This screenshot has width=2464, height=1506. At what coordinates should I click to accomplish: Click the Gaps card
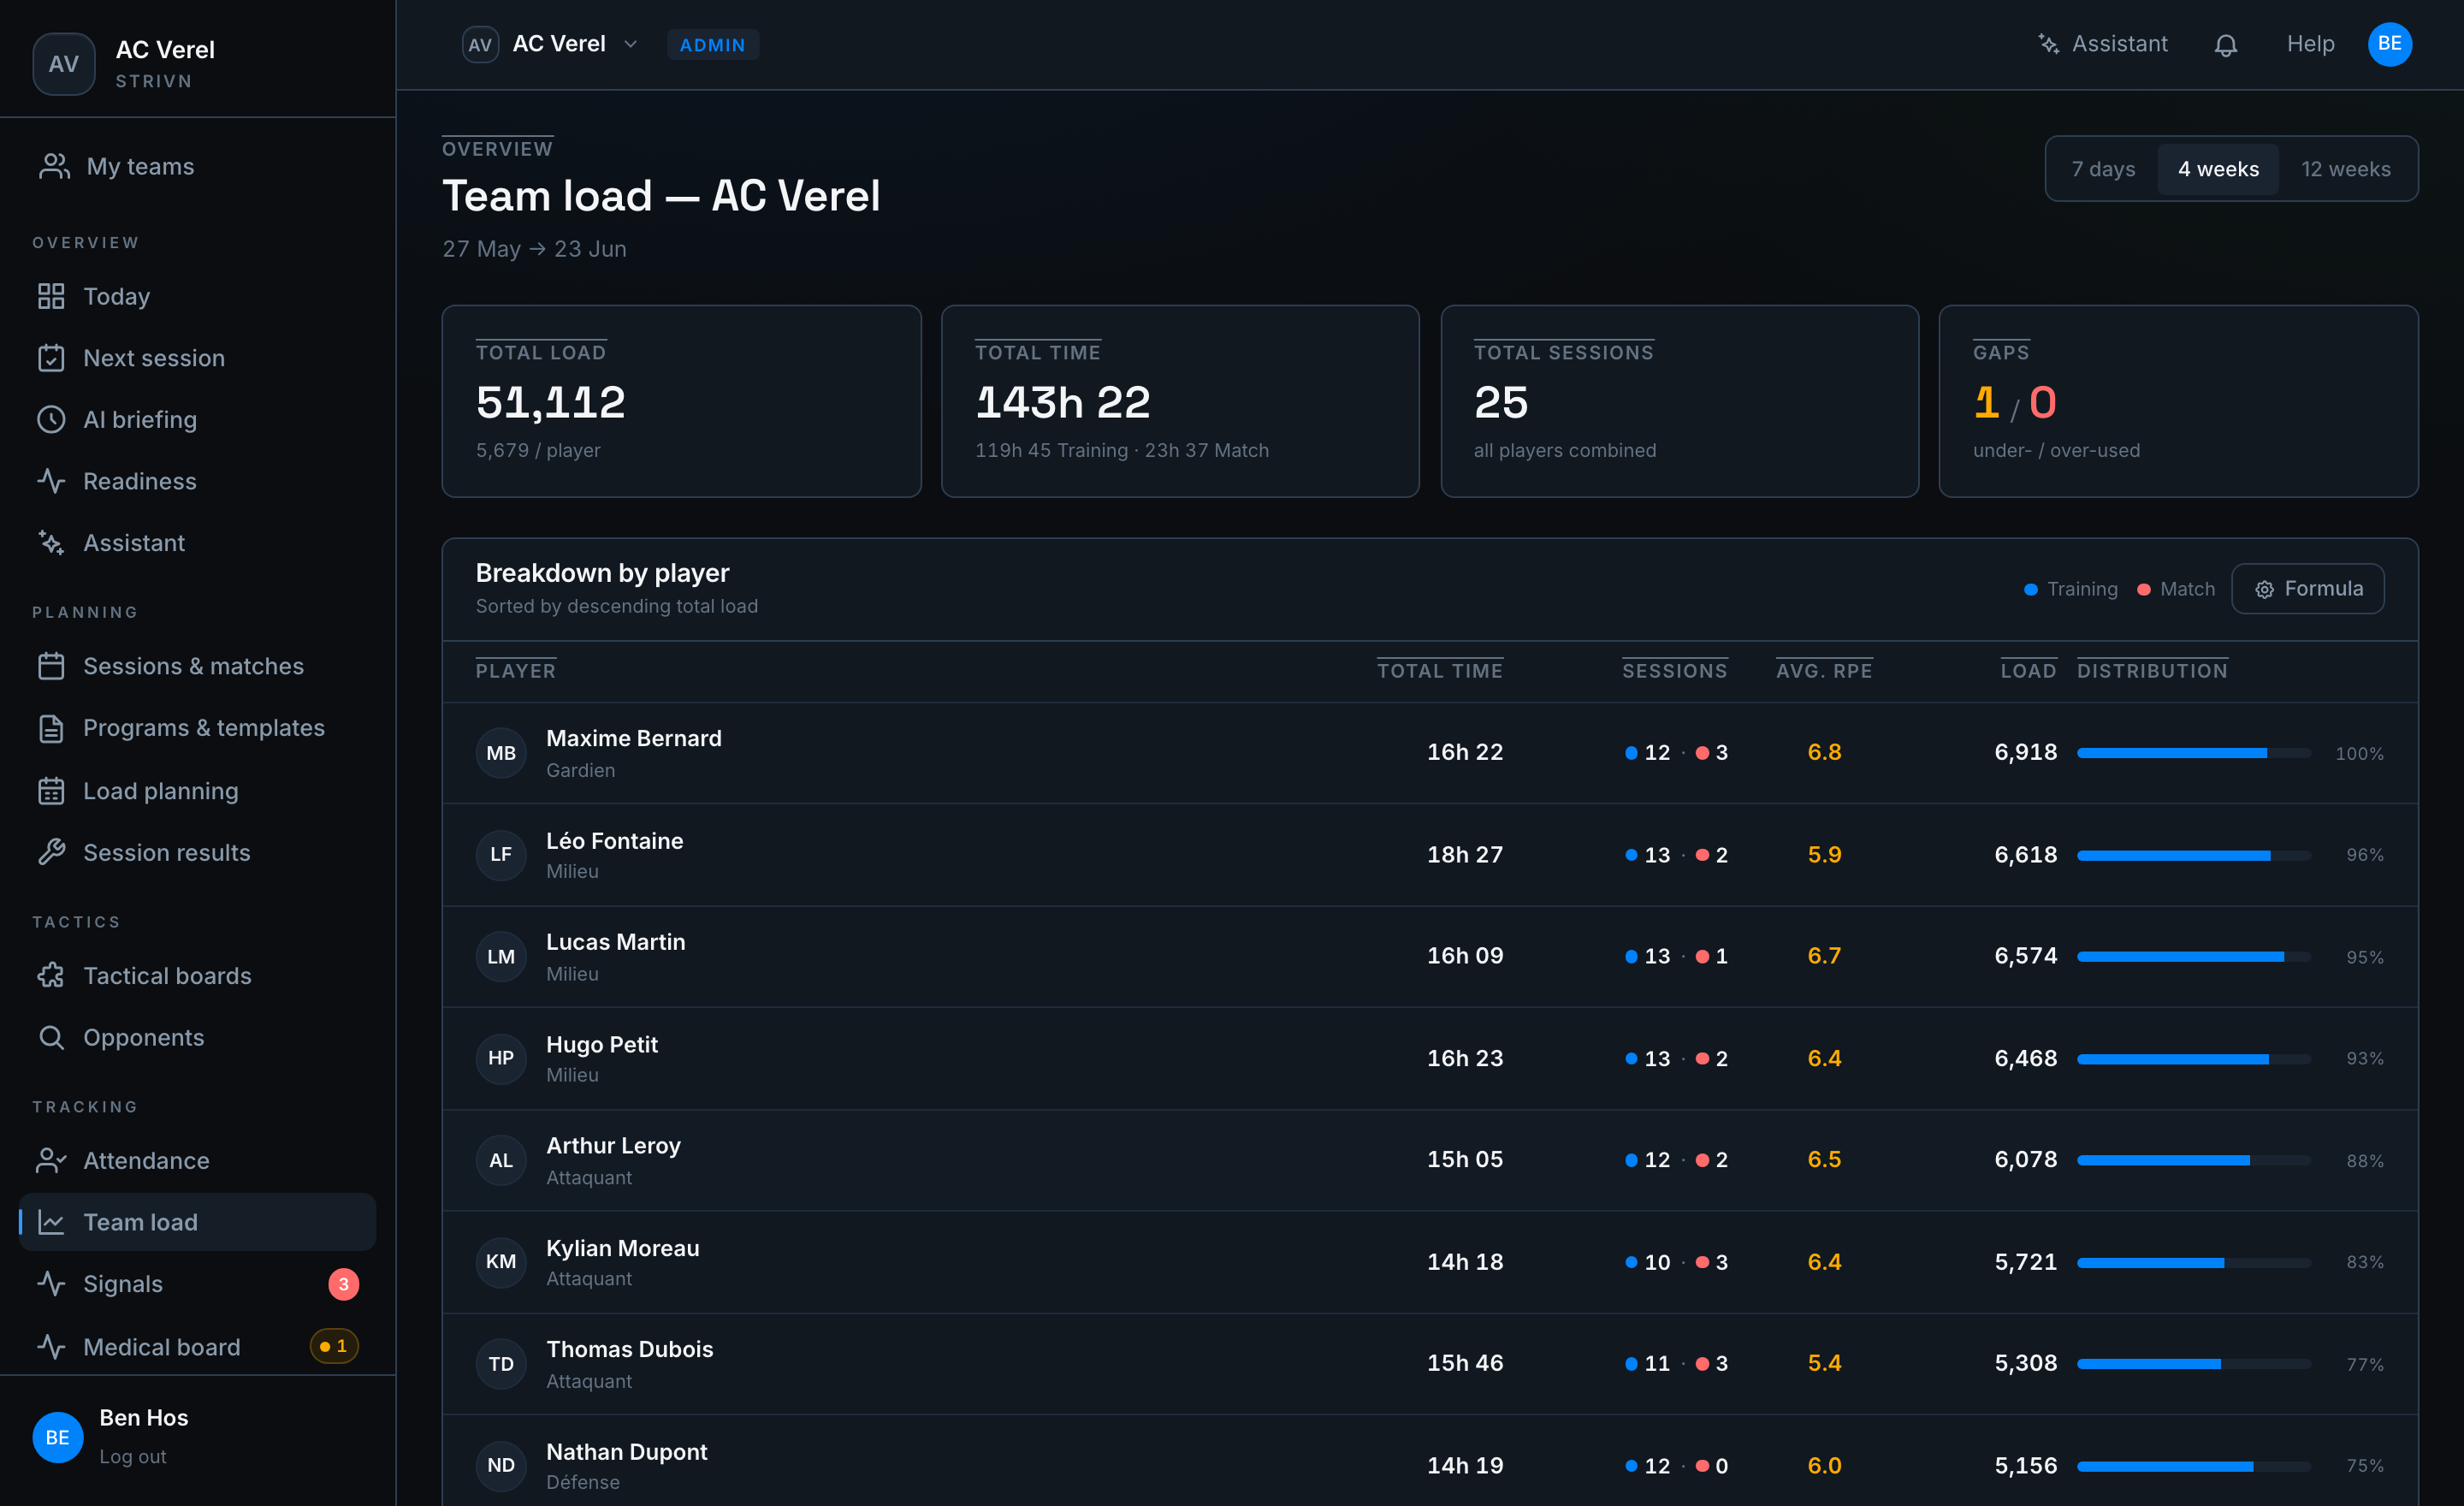(2178, 401)
